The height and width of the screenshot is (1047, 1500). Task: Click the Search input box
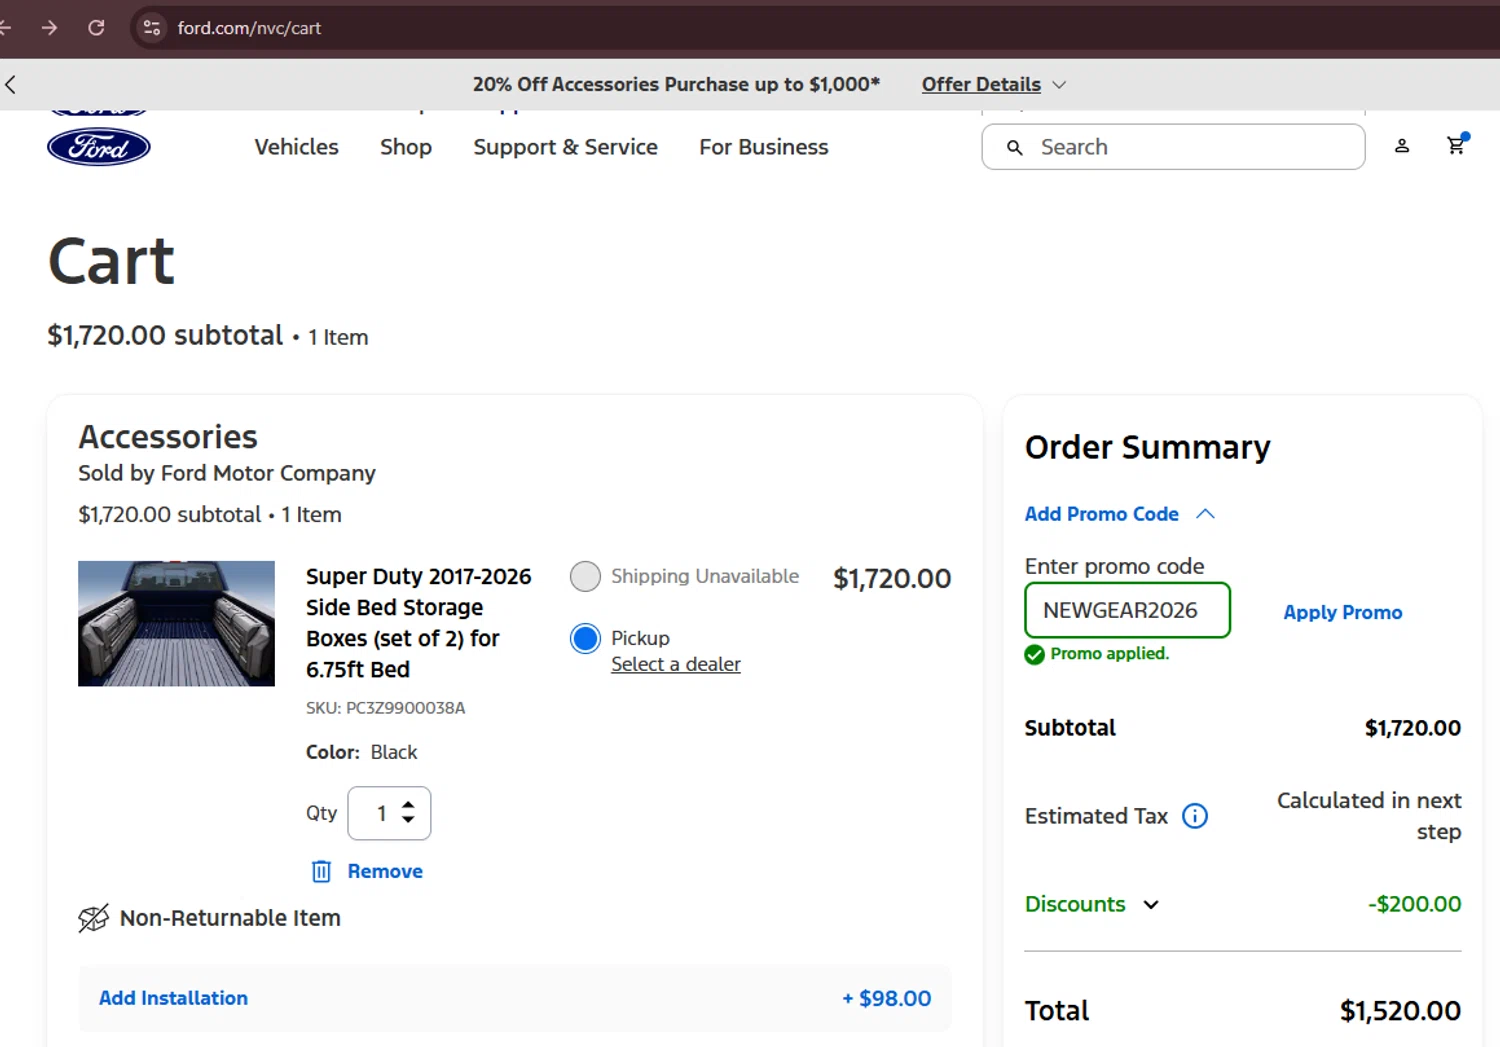coord(1173,147)
